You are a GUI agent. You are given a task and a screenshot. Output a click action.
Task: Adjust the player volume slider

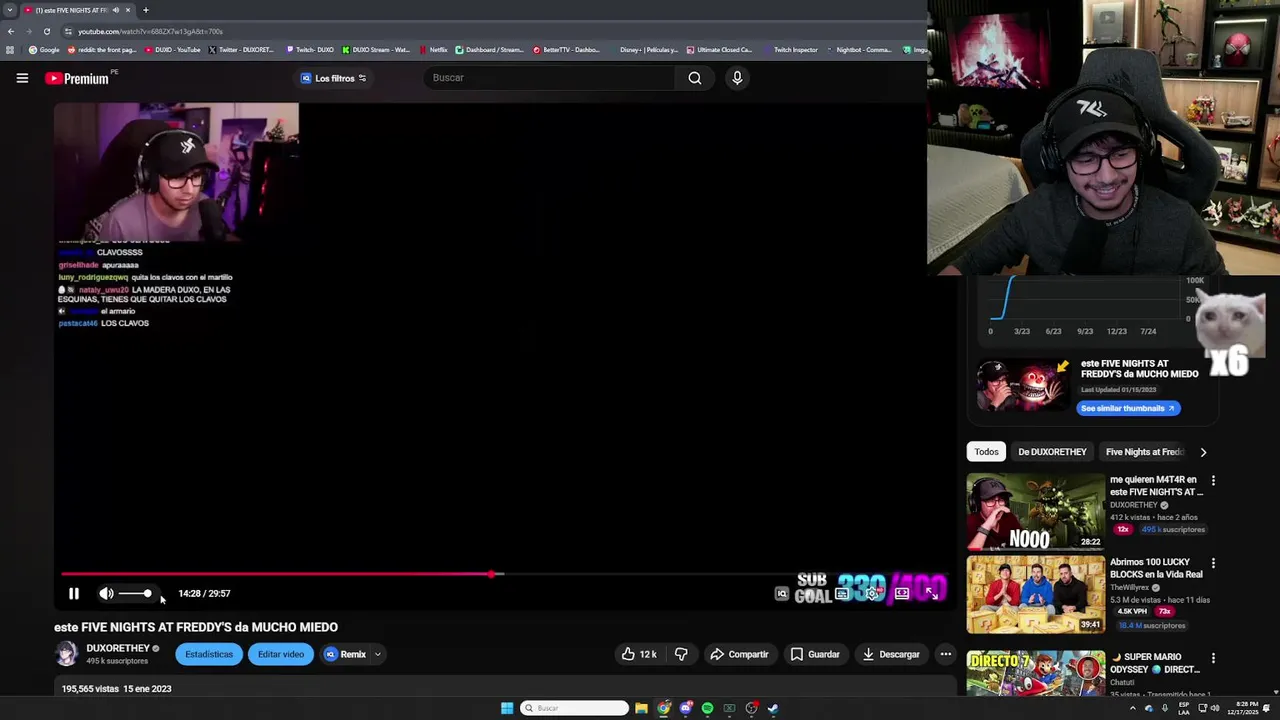point(135,594)
